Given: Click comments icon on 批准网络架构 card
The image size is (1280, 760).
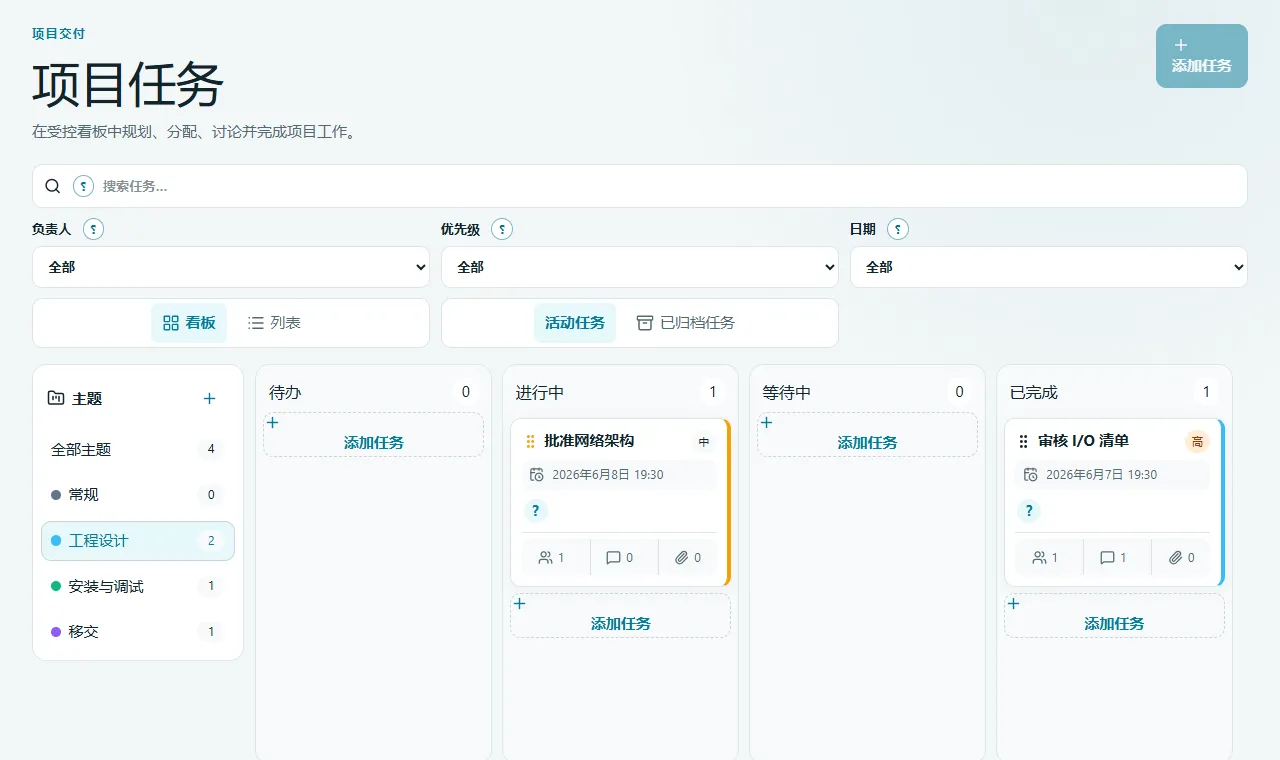Looking at the screenshot, I should pyautogui.click(x=614, y=558).
